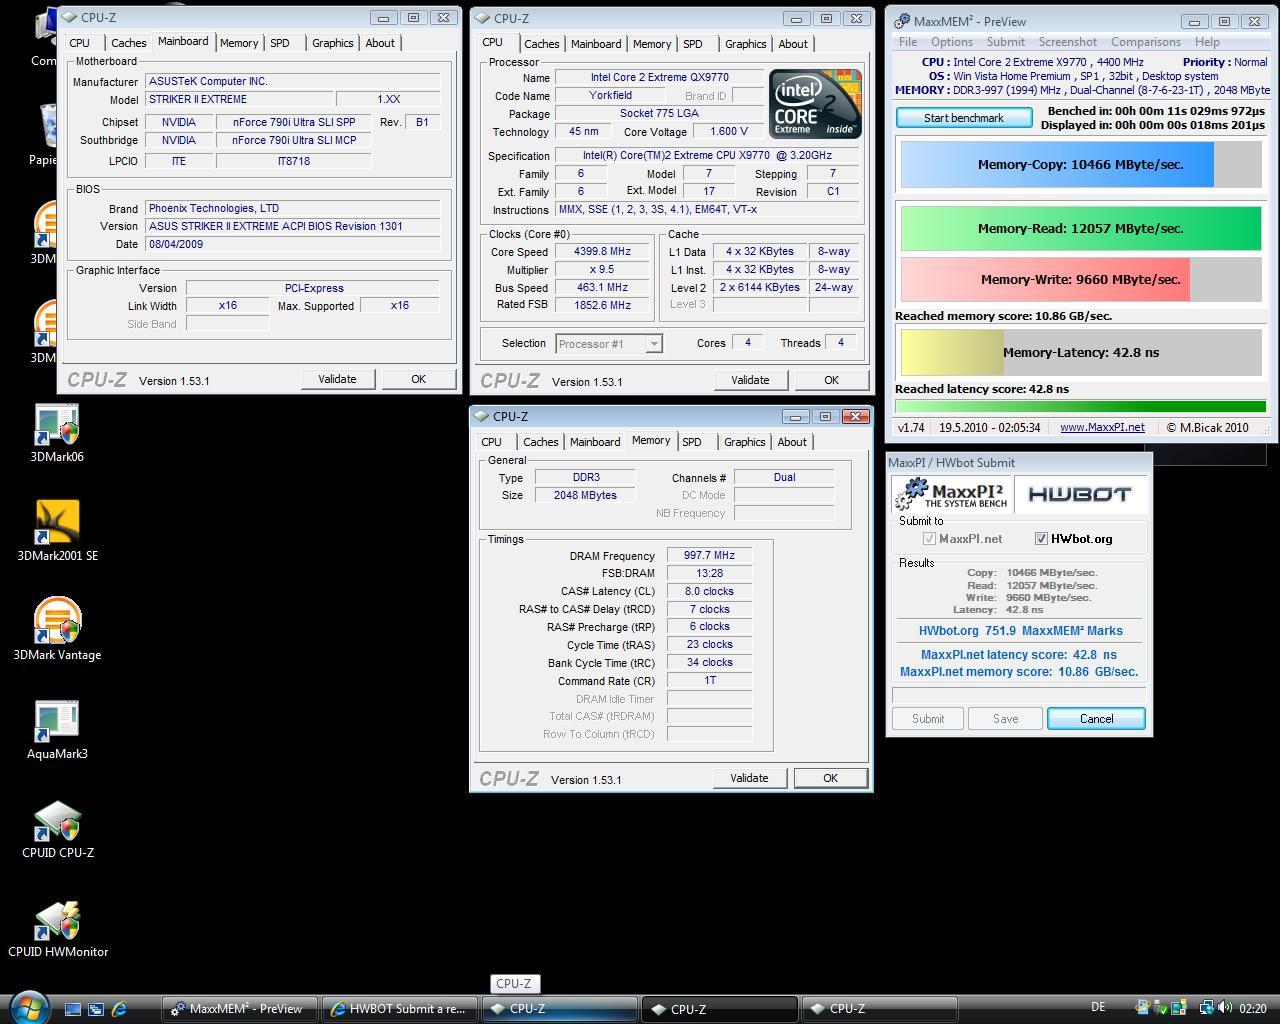Switch to MaxxMEM² - PreView taskbar button

pos(240,1009)
